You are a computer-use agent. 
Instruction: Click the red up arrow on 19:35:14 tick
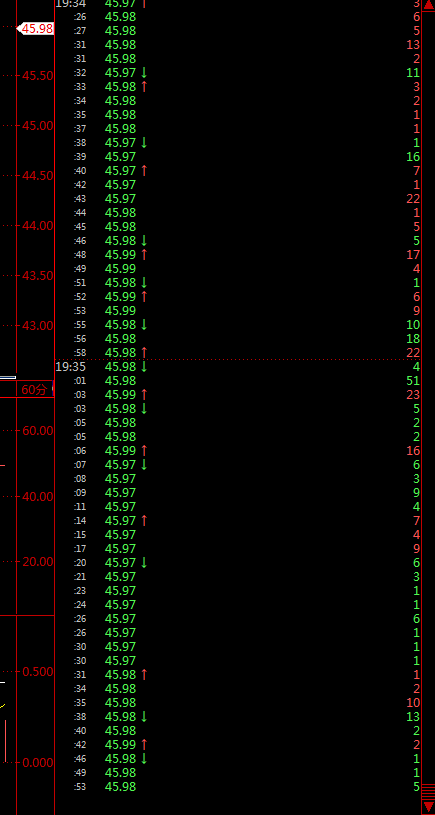point(144,521)
